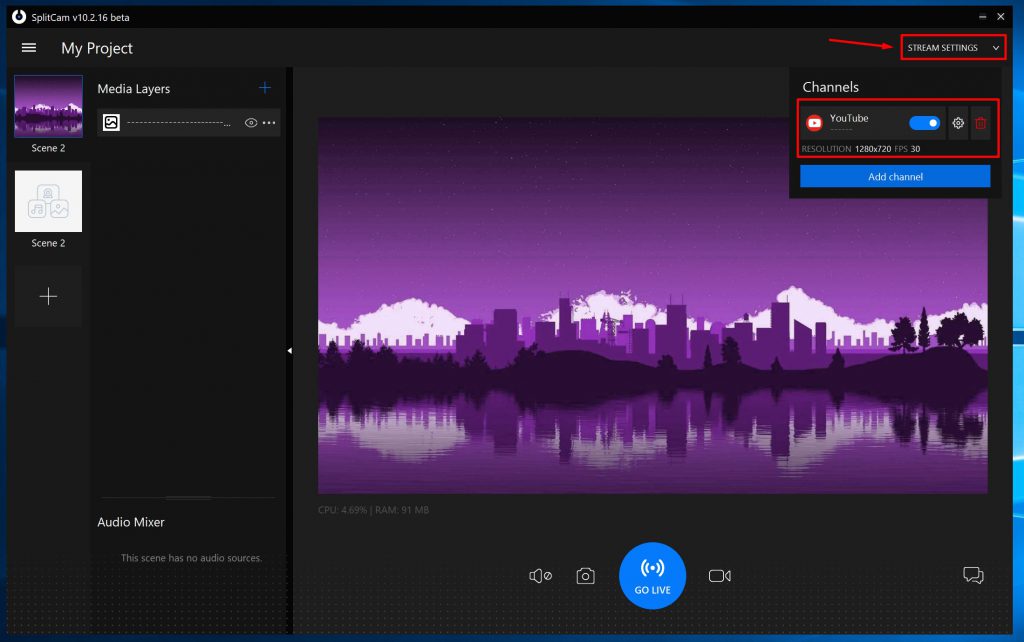Open more options for the image layer

click(x=269, y=123)
